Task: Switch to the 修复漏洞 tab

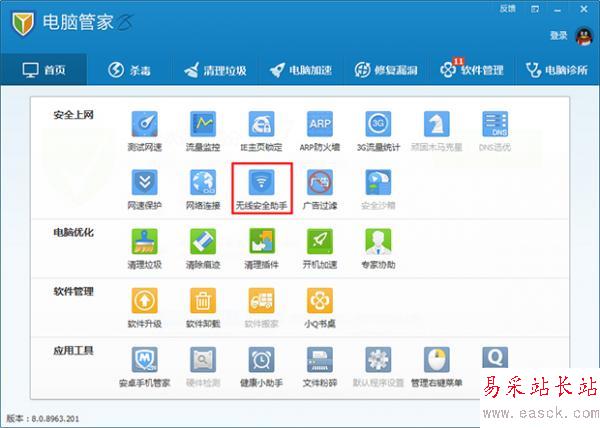Action: coord(386,70)
